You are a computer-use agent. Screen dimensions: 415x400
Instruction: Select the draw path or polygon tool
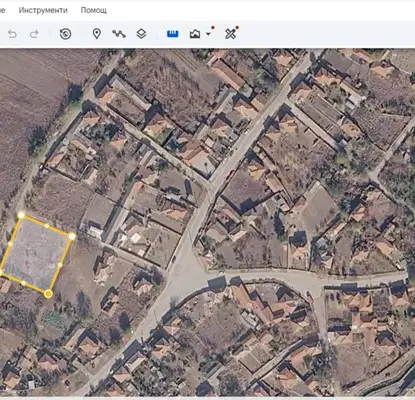tap(119, 34)
